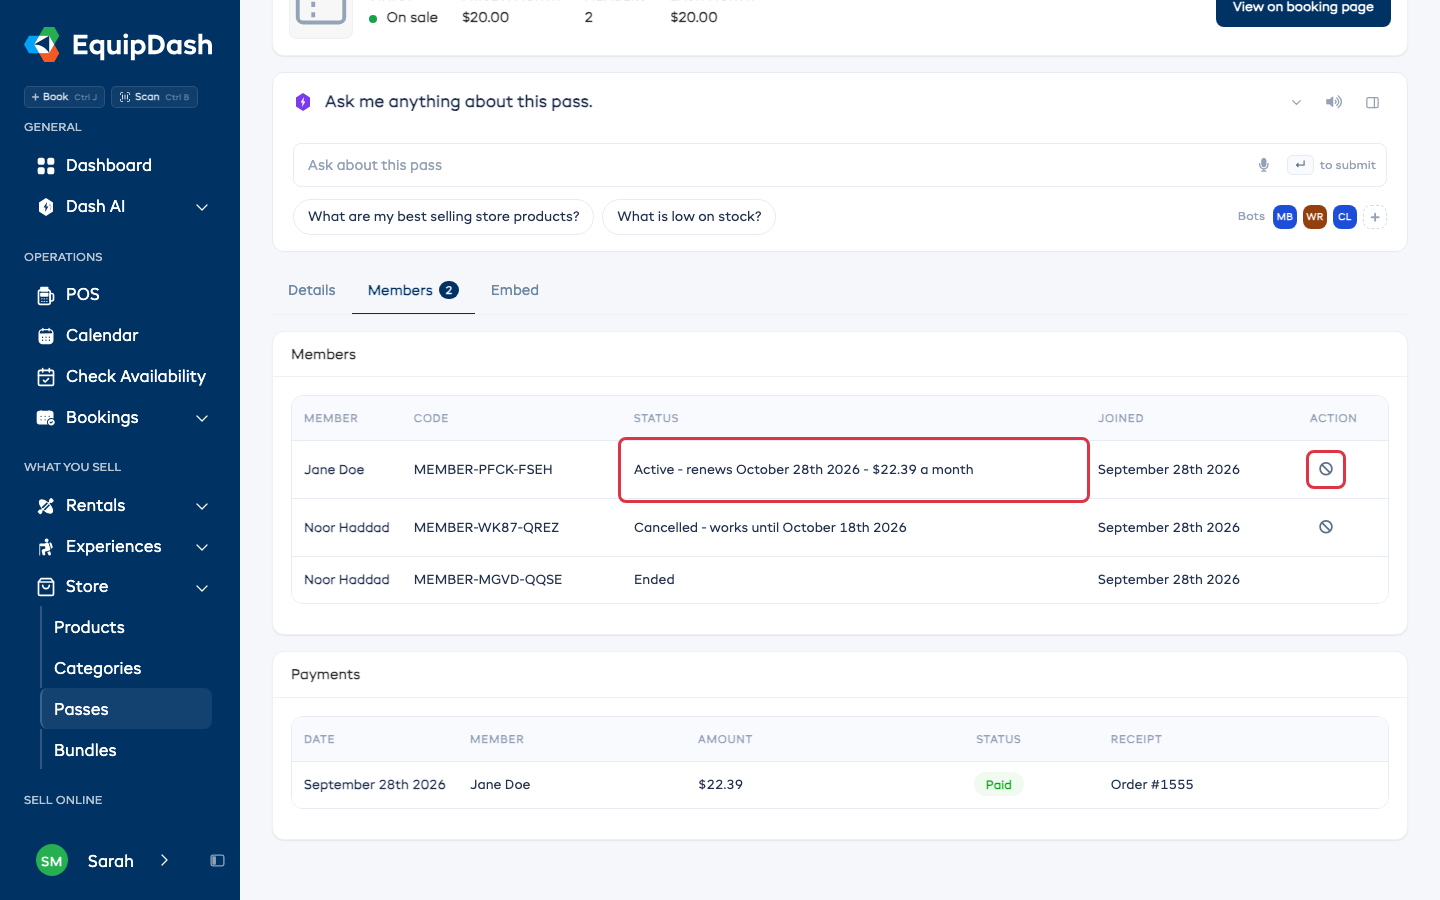This screenshot has width=1440, height=900.
Task: Click the purple Dash AI icon beside the prompt
Action: (303, 102)
